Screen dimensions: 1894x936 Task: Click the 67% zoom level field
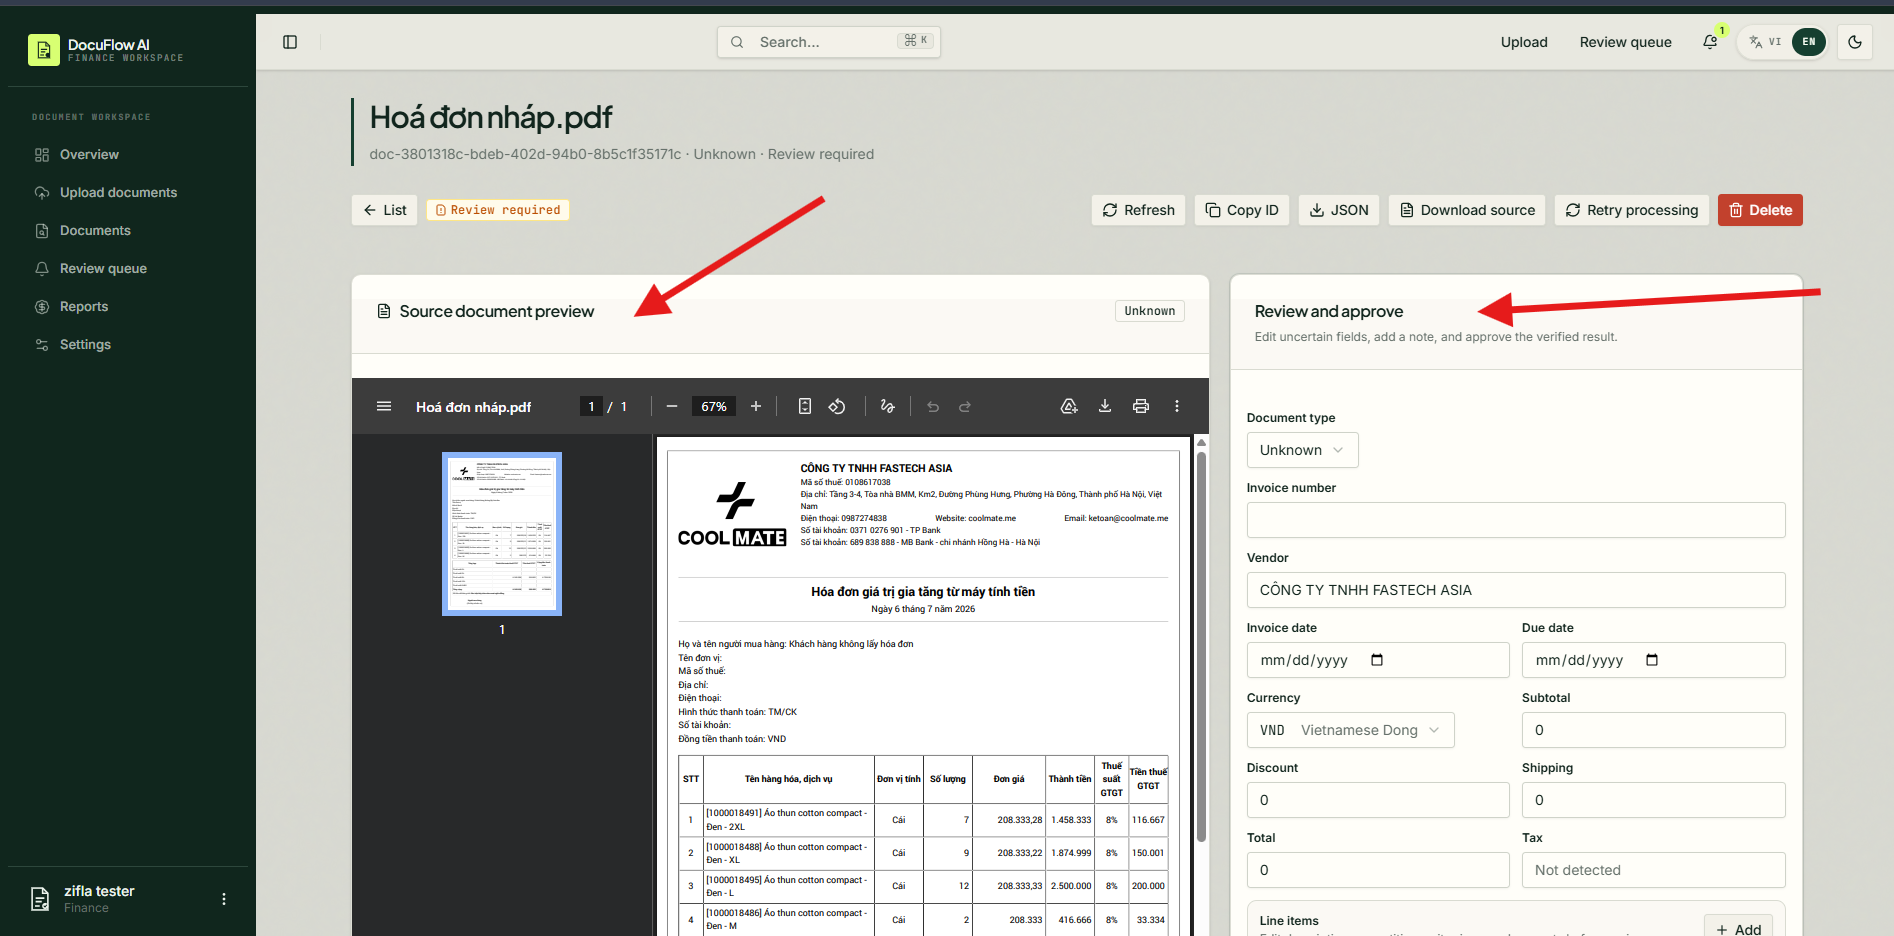[x=714, y=406]
